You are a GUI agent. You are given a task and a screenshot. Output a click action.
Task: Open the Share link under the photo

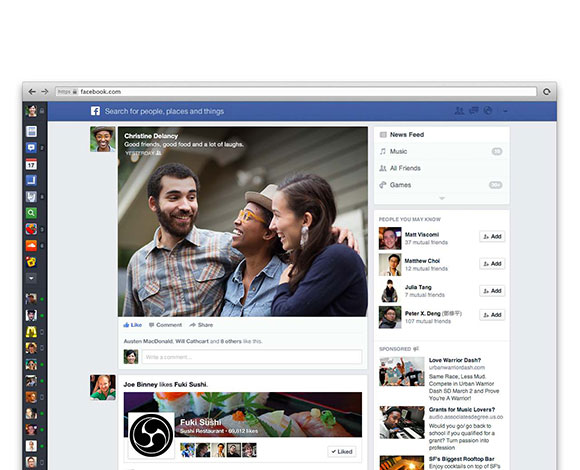(x=201, y=325)
